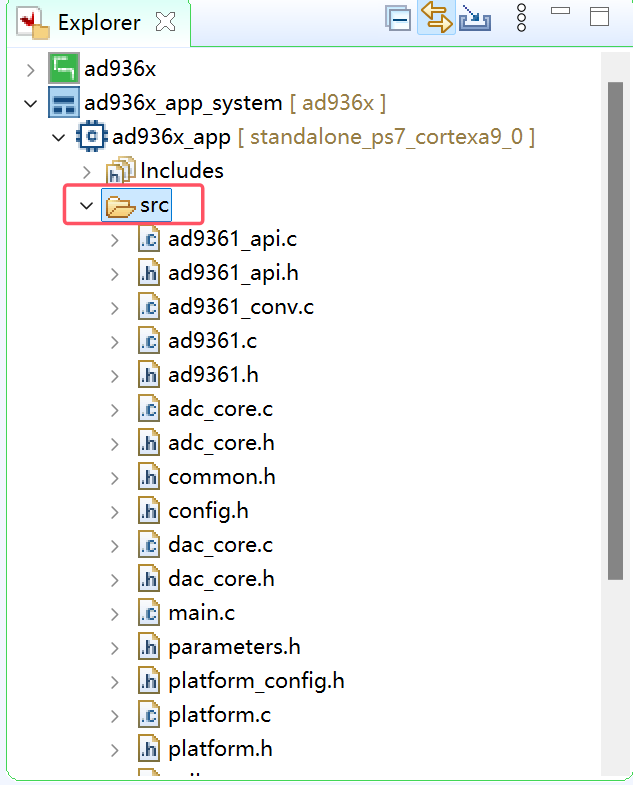633x785 pixels.
Task: Click the ad936x platform icon
Action: coord(64,68)
